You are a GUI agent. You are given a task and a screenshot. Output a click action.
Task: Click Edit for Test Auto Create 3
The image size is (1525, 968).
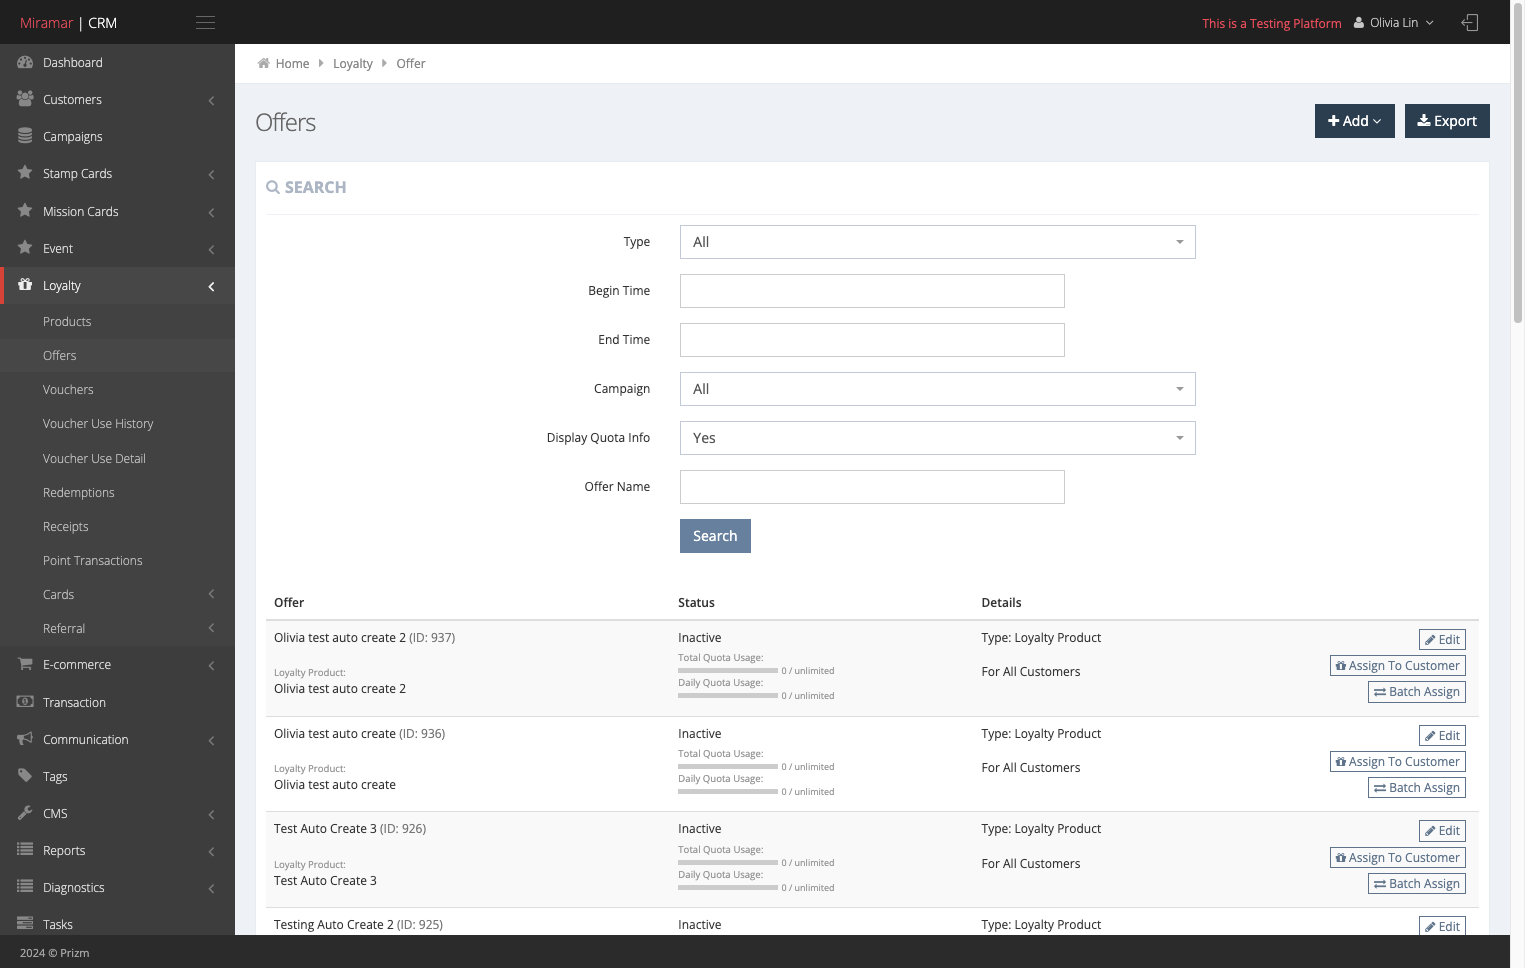click(x=1442, y=831)
